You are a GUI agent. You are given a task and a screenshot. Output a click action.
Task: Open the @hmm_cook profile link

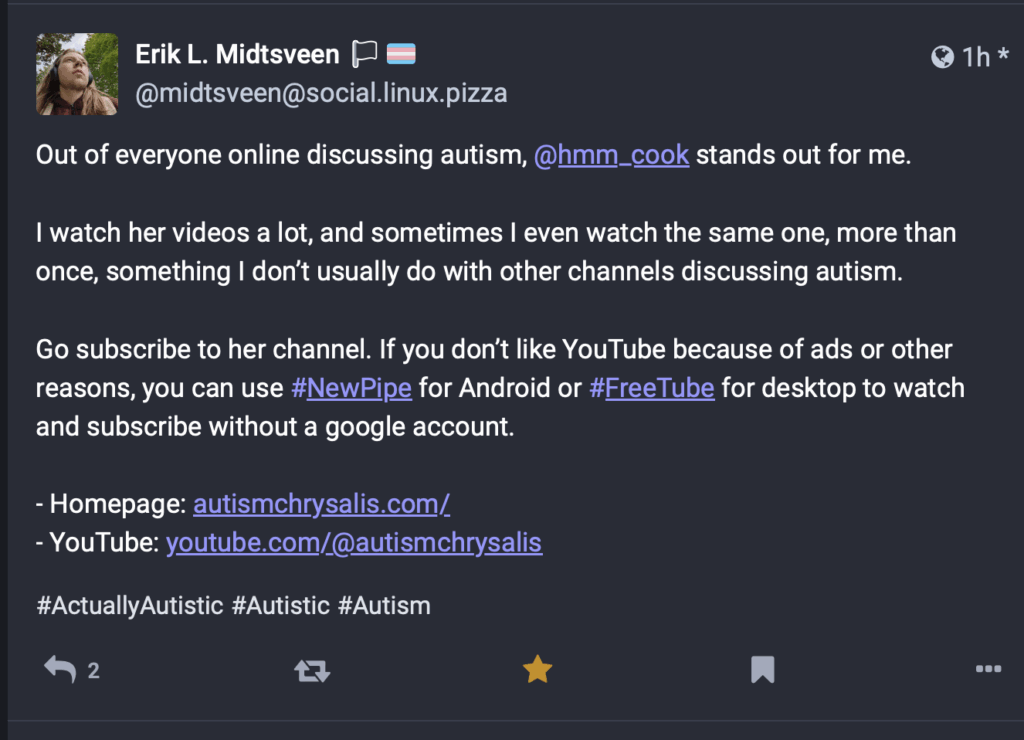(x=613, y=155)
